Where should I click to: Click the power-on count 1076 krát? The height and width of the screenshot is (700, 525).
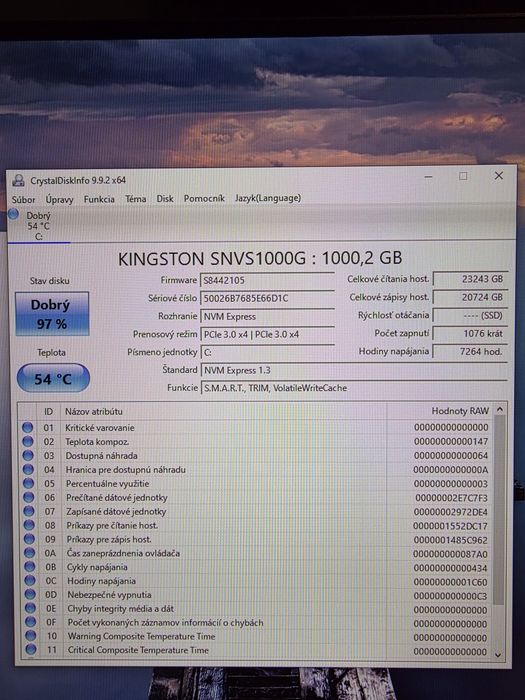point(471,333)
